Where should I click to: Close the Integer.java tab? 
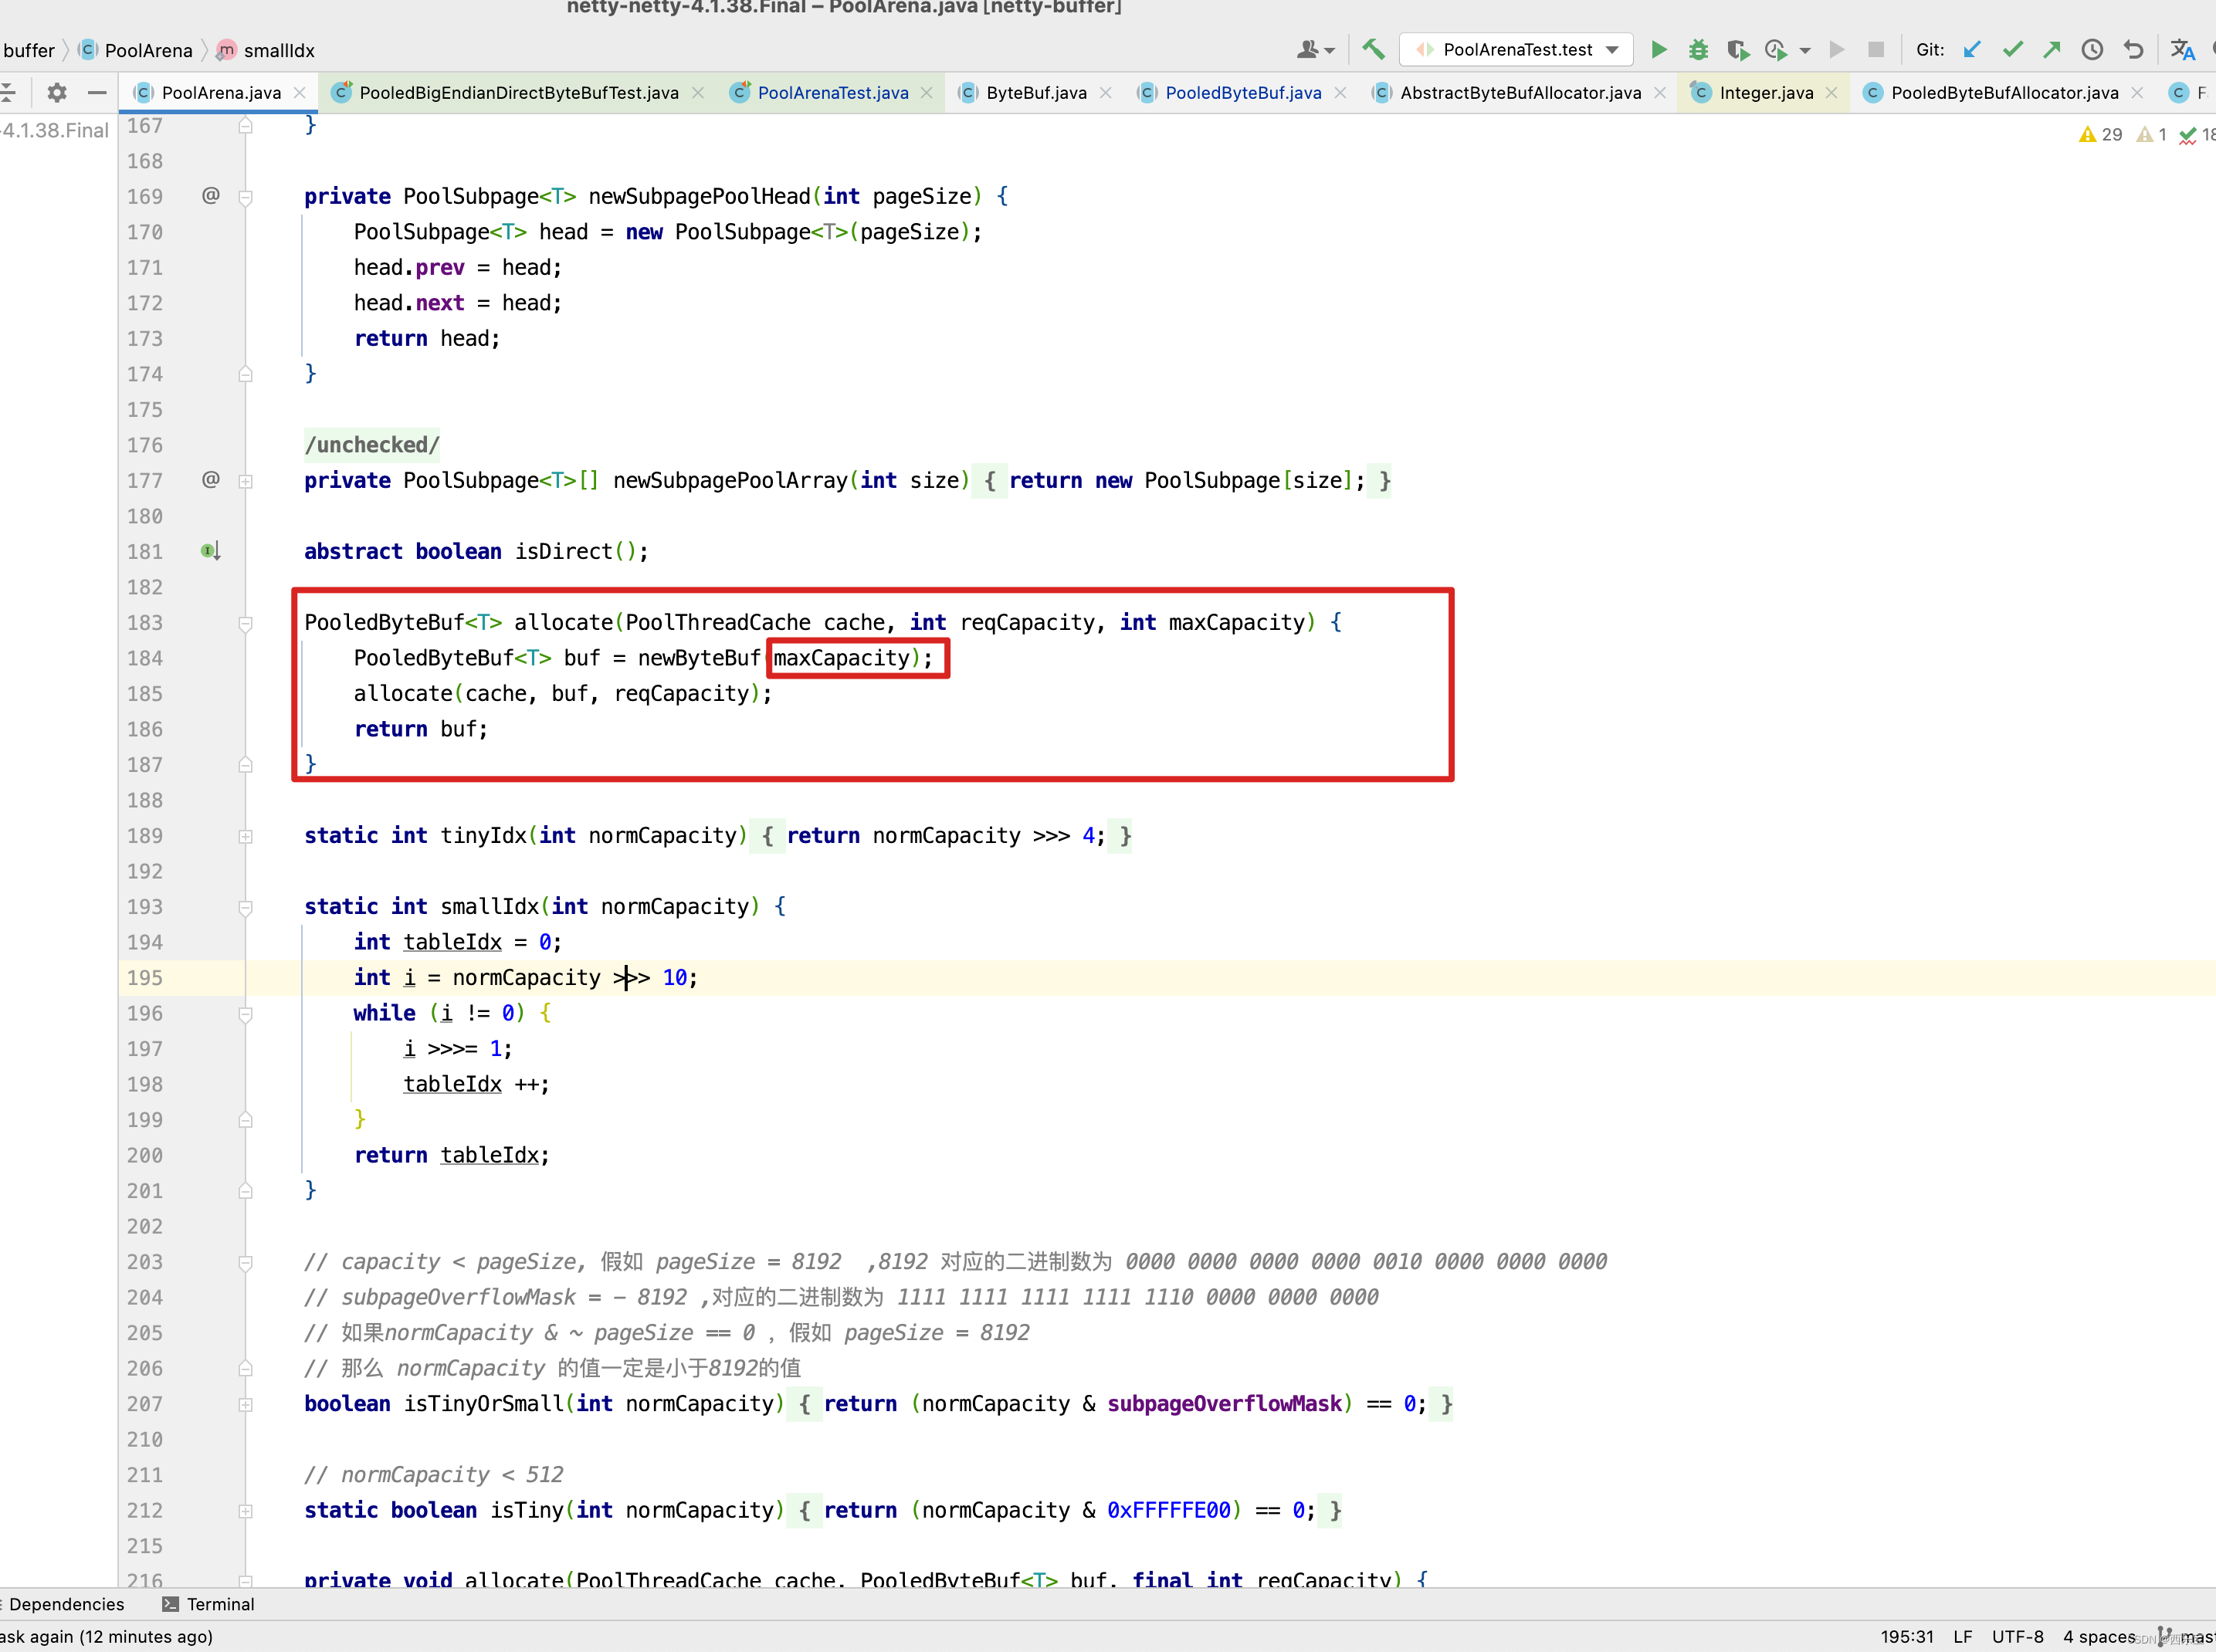point(1831,93)
